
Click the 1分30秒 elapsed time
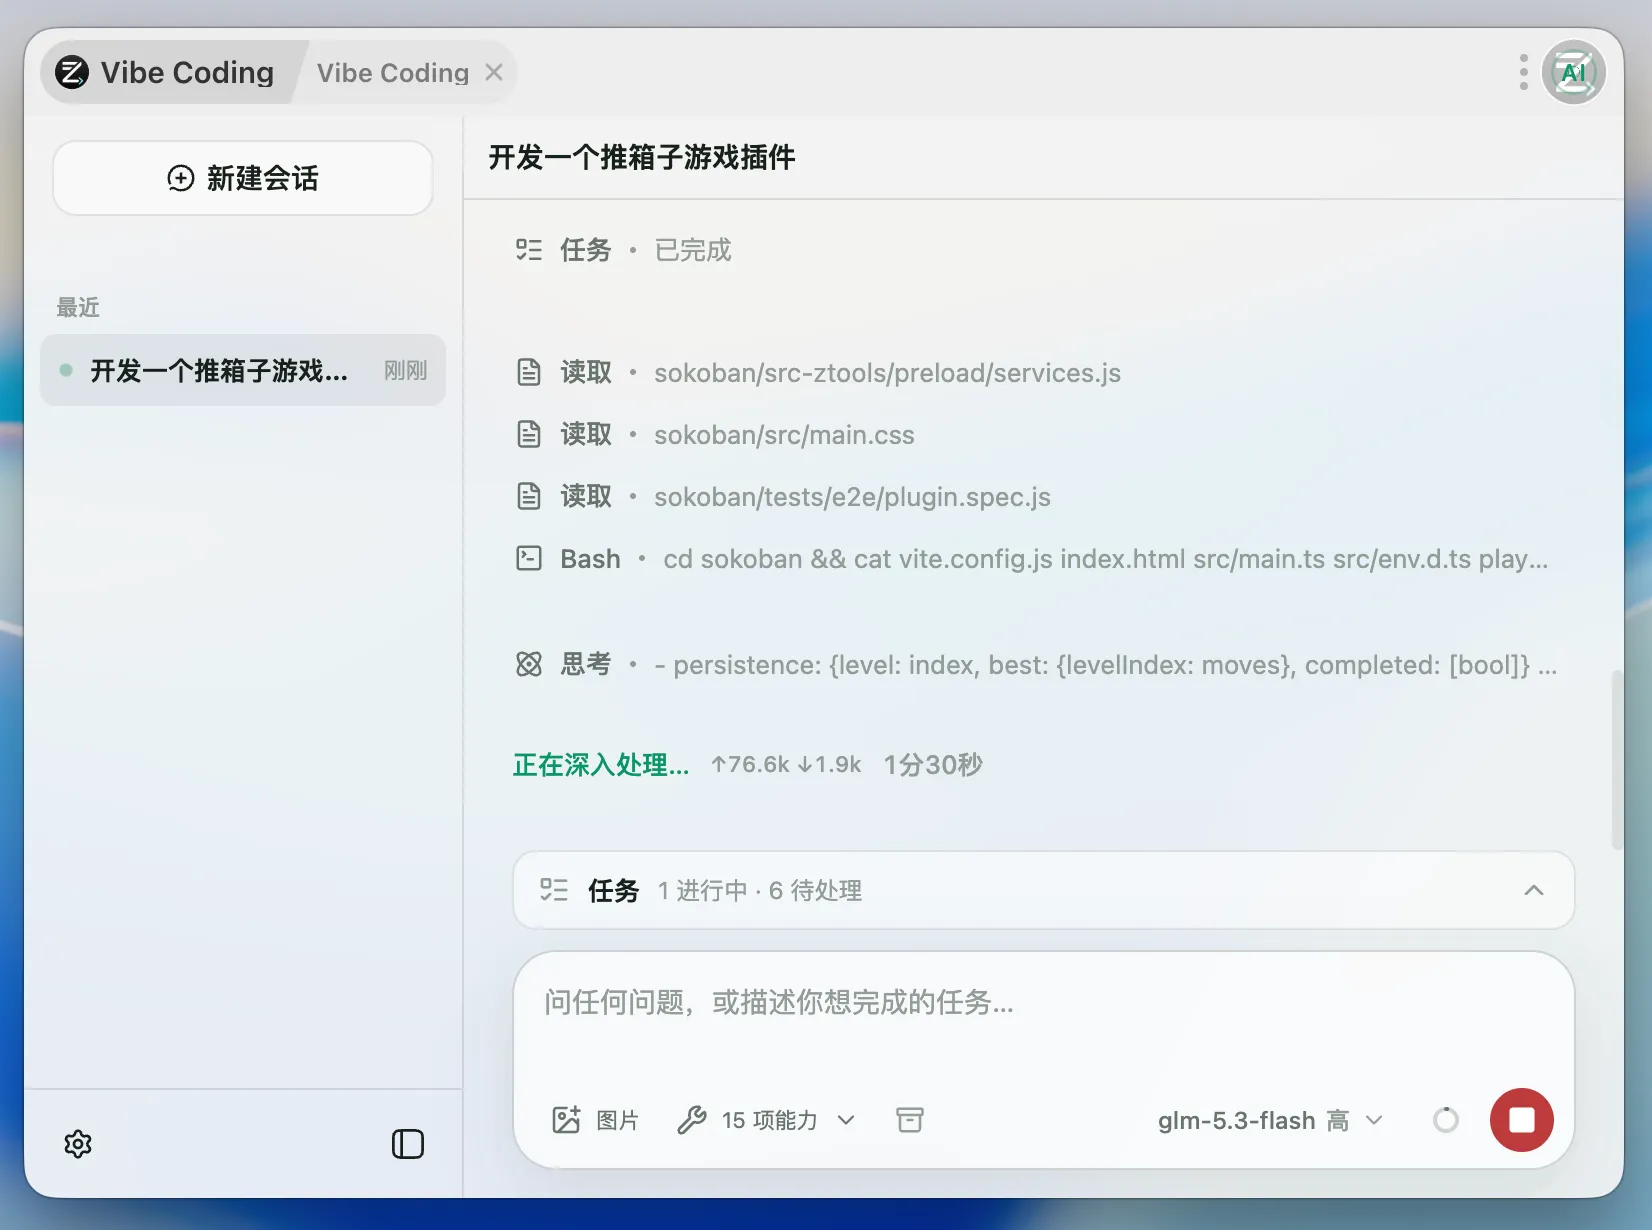tap(933, 765)
